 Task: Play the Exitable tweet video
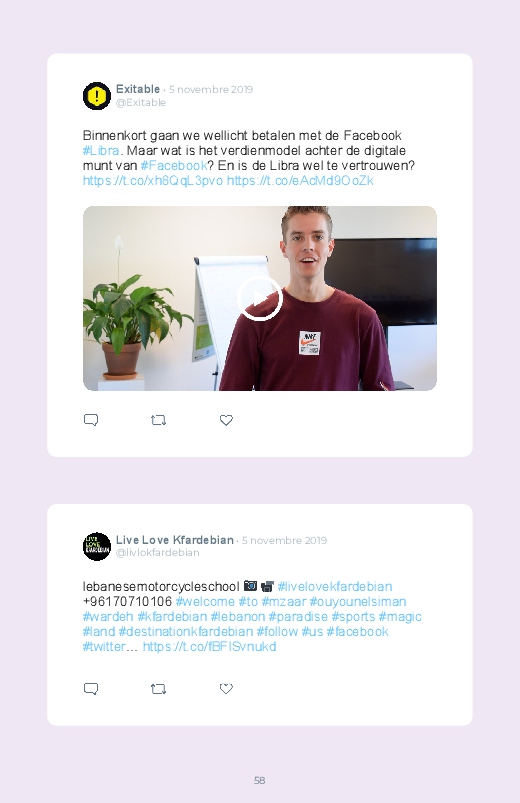click(260, 298)
